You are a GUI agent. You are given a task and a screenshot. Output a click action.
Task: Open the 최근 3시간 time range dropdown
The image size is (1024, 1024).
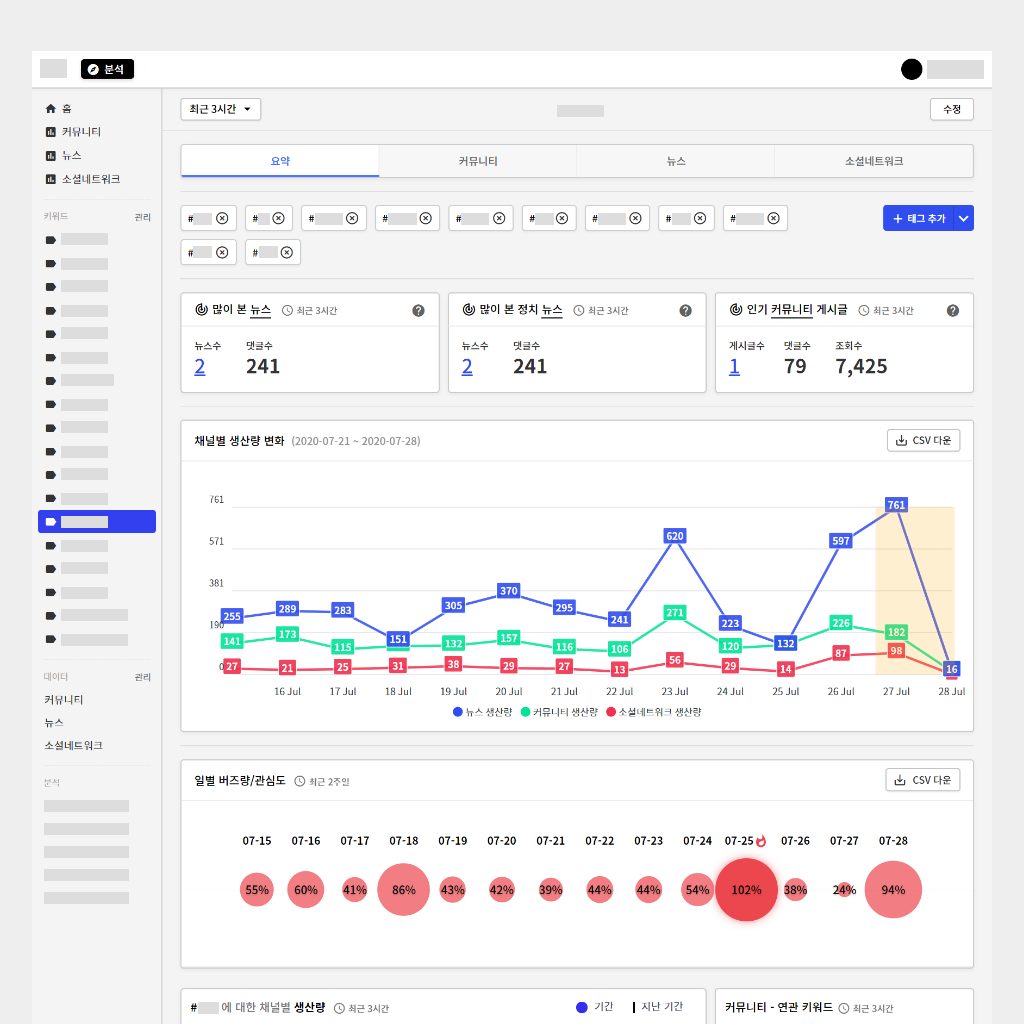coord(221,109)
